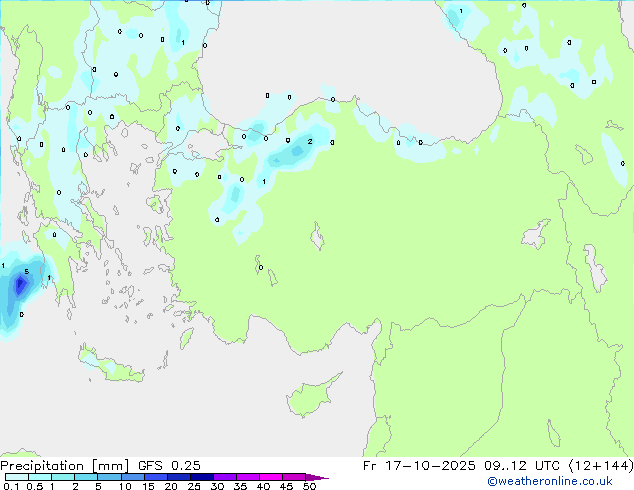Click the 'GFS 0.25' model label

[169, 466]
